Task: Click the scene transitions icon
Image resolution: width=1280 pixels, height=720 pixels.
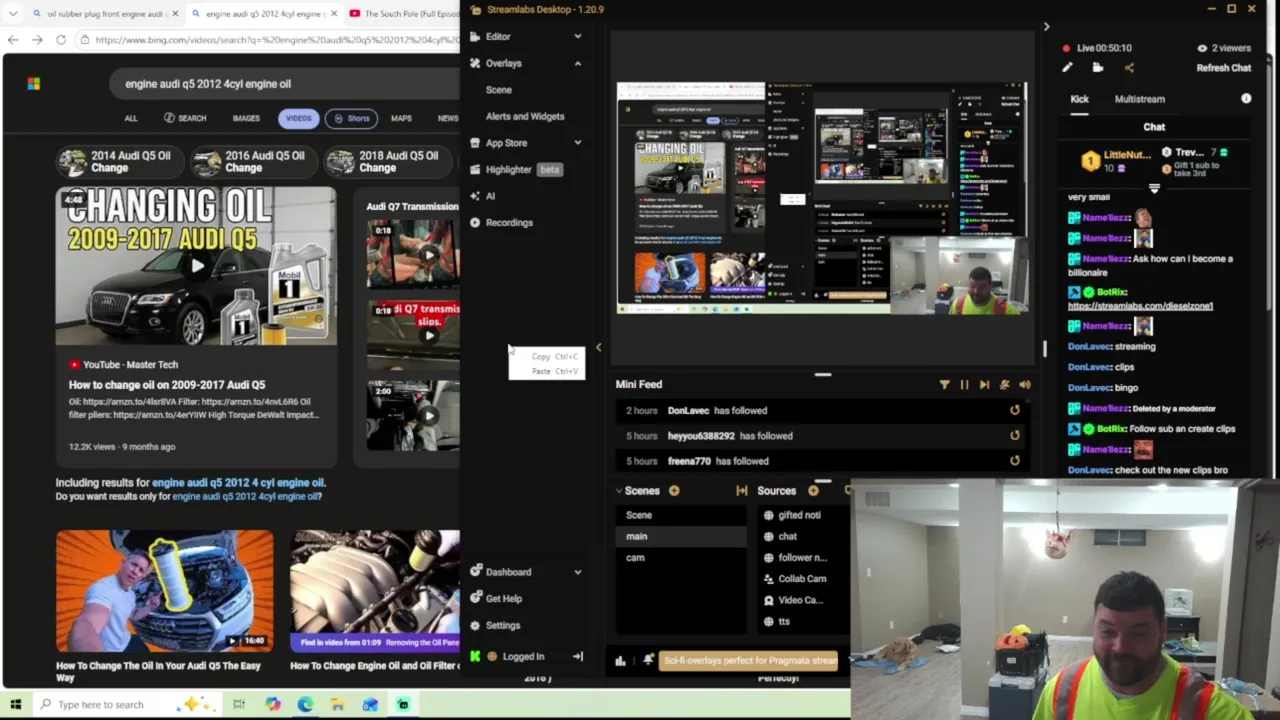Action: coord(741,491)
